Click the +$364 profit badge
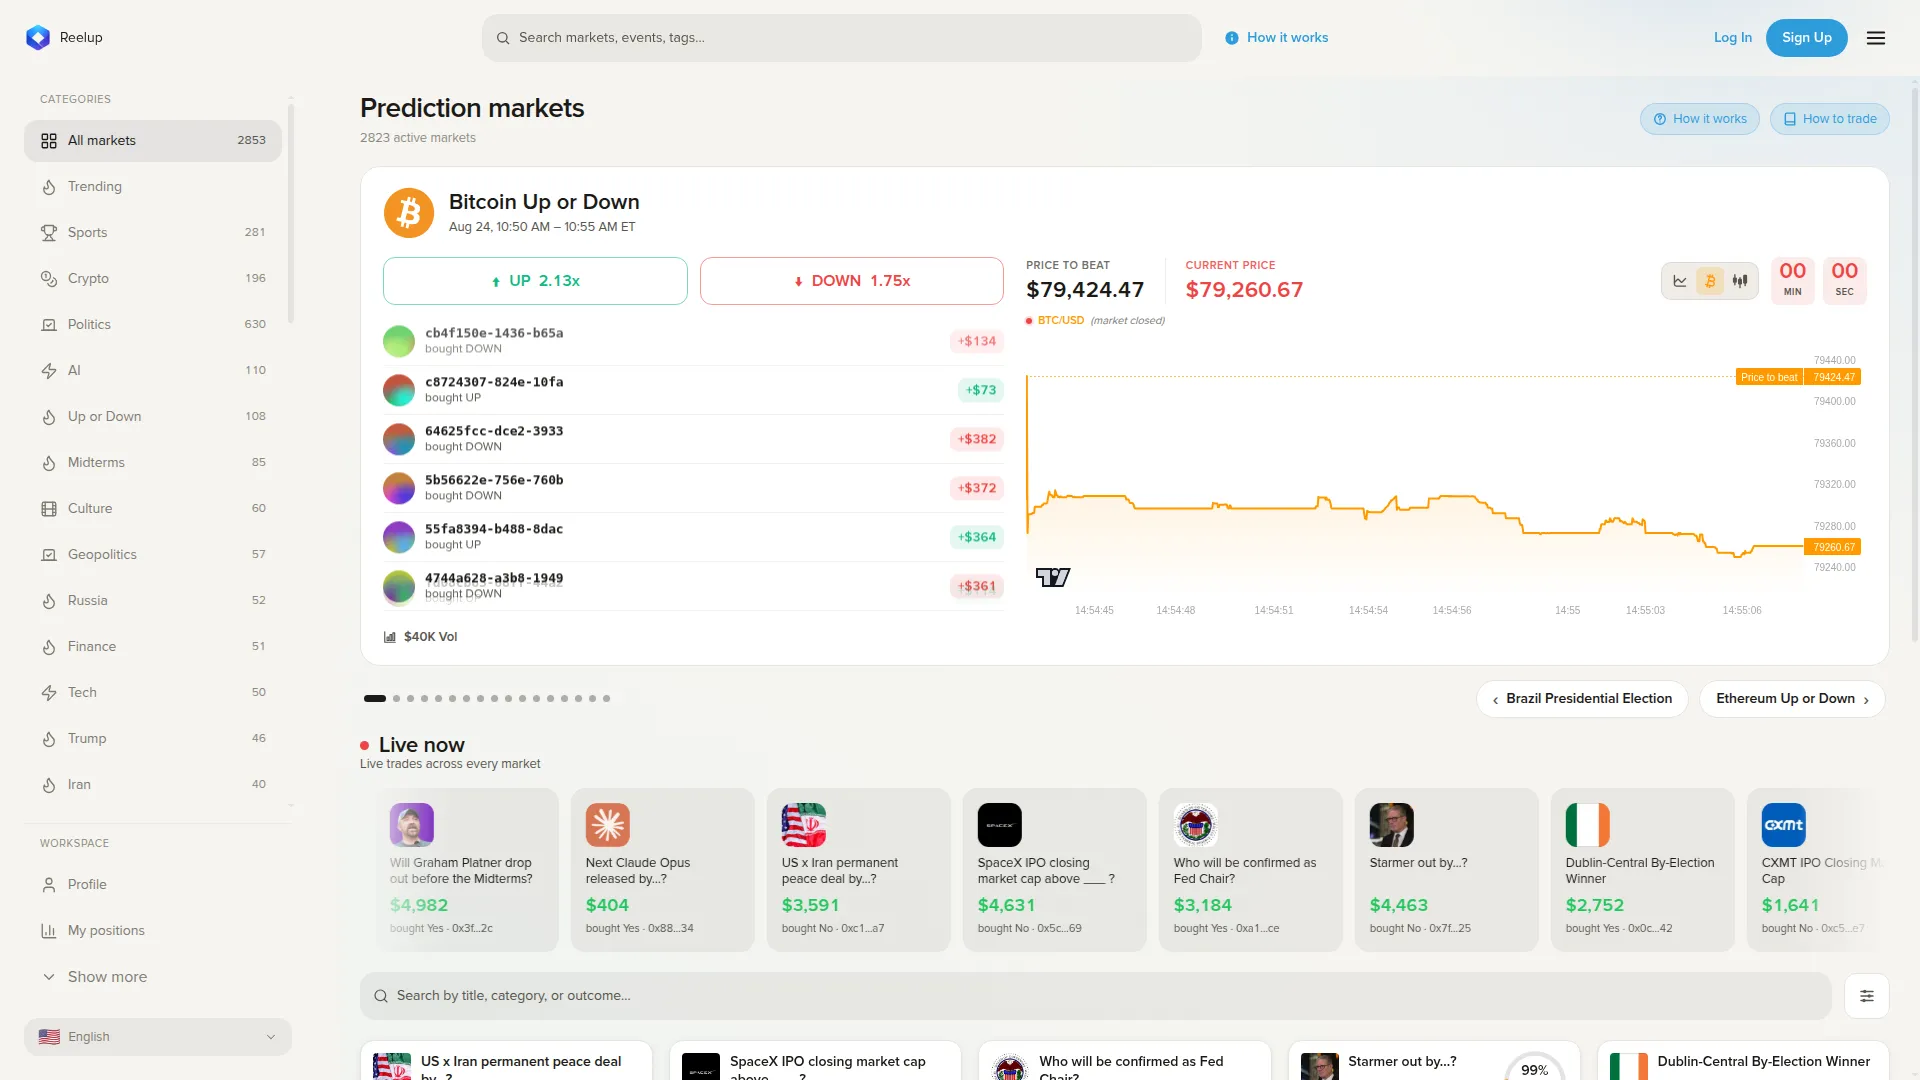 click(977, 537)
